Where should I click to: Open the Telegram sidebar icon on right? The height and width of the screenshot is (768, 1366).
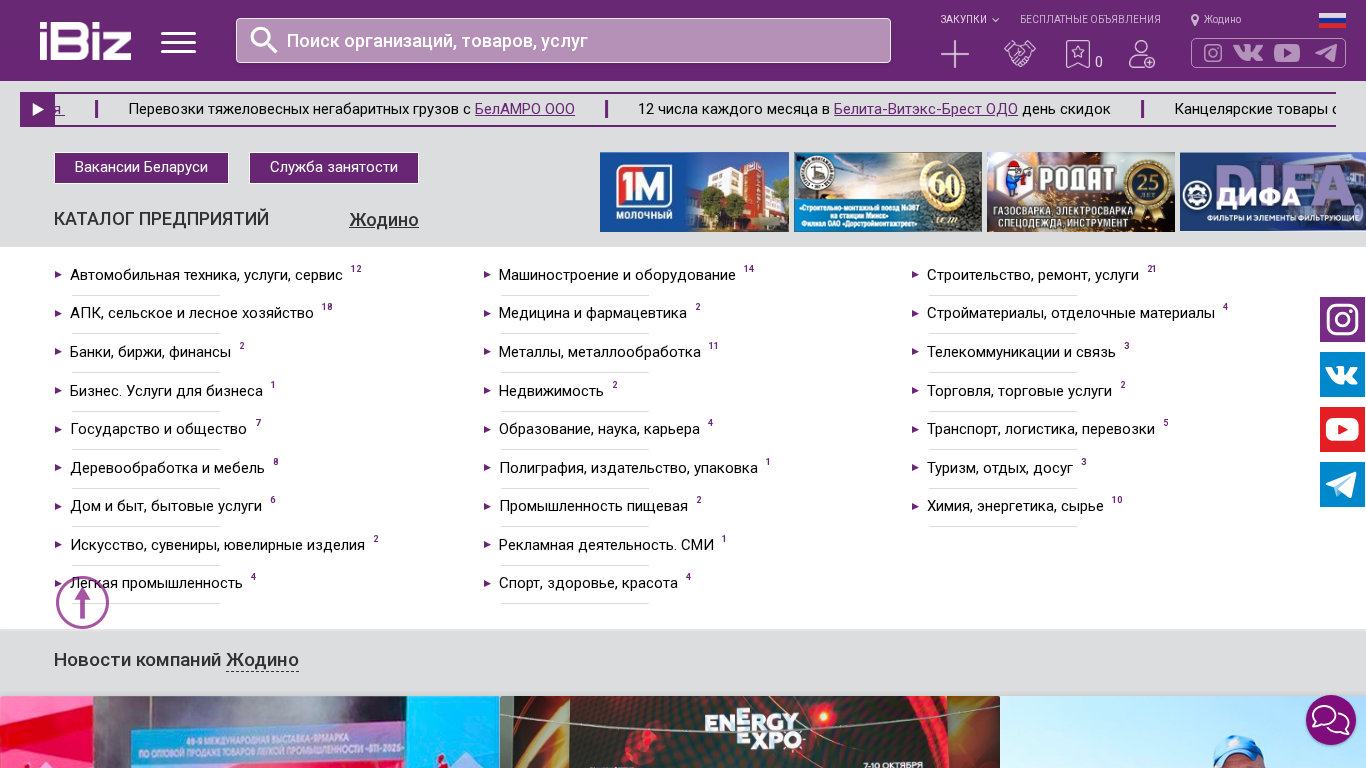[1342, 485]
